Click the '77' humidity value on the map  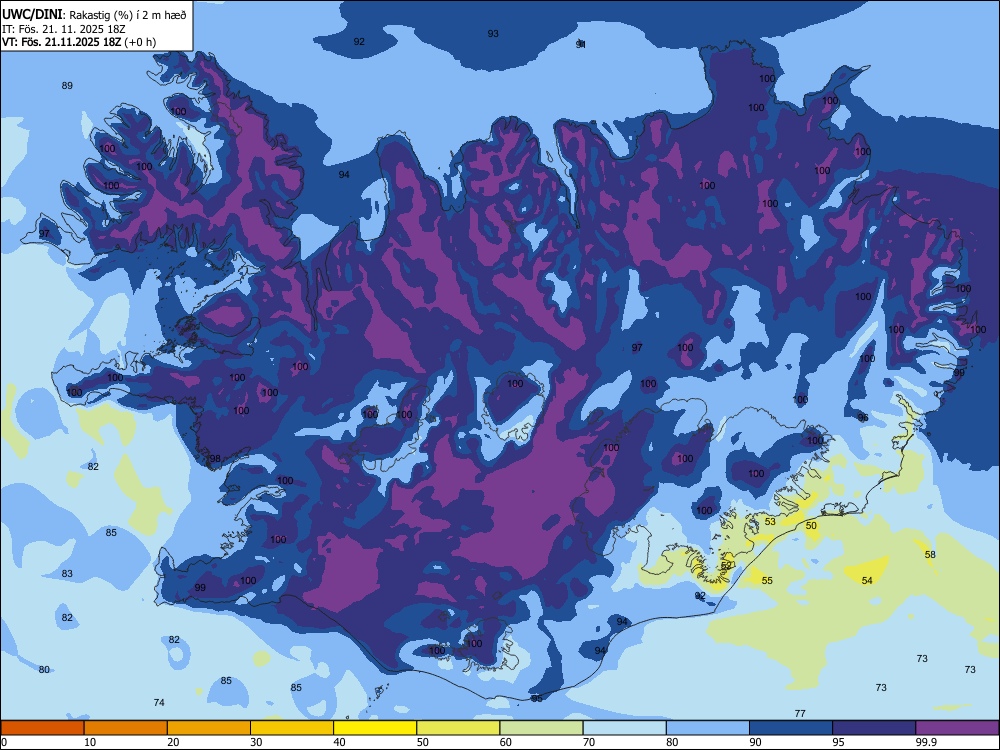pos(800,713)
